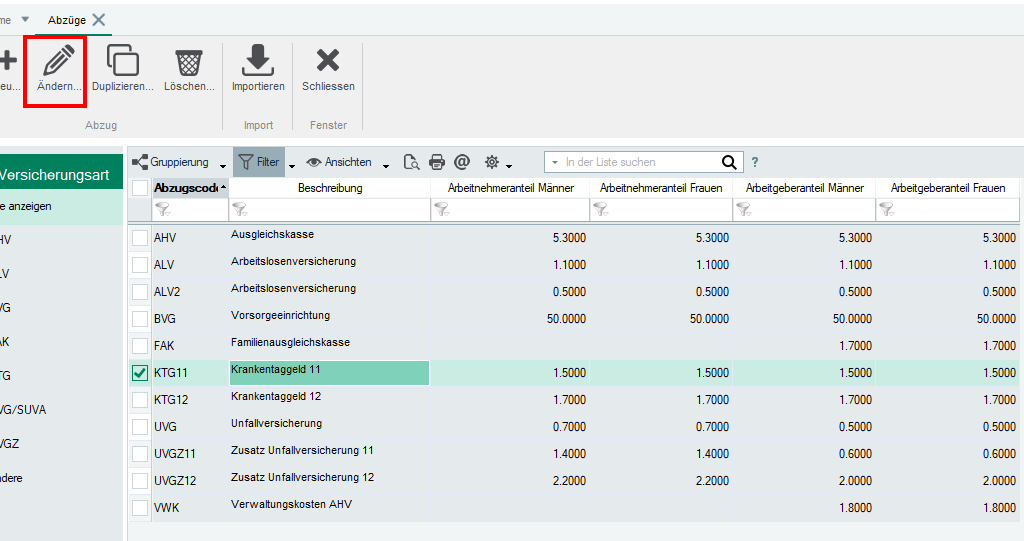Check the UVGZ12 row checkbox
Image resolution: width=1024 pixels, height=541 pixels.
click(x=140, y=480)
